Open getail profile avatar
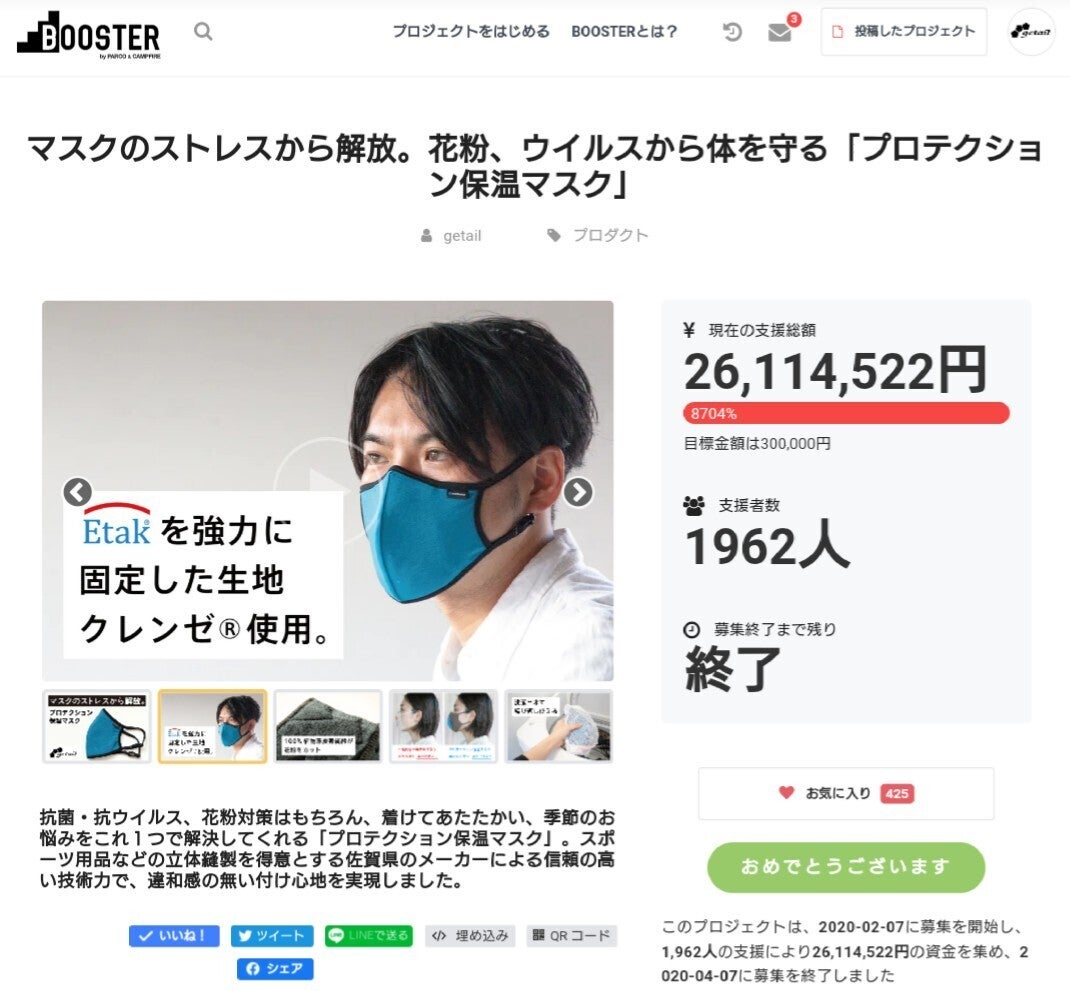Image resolution: width=1070 pixels, height=991 pixels. click(1031, 31)
